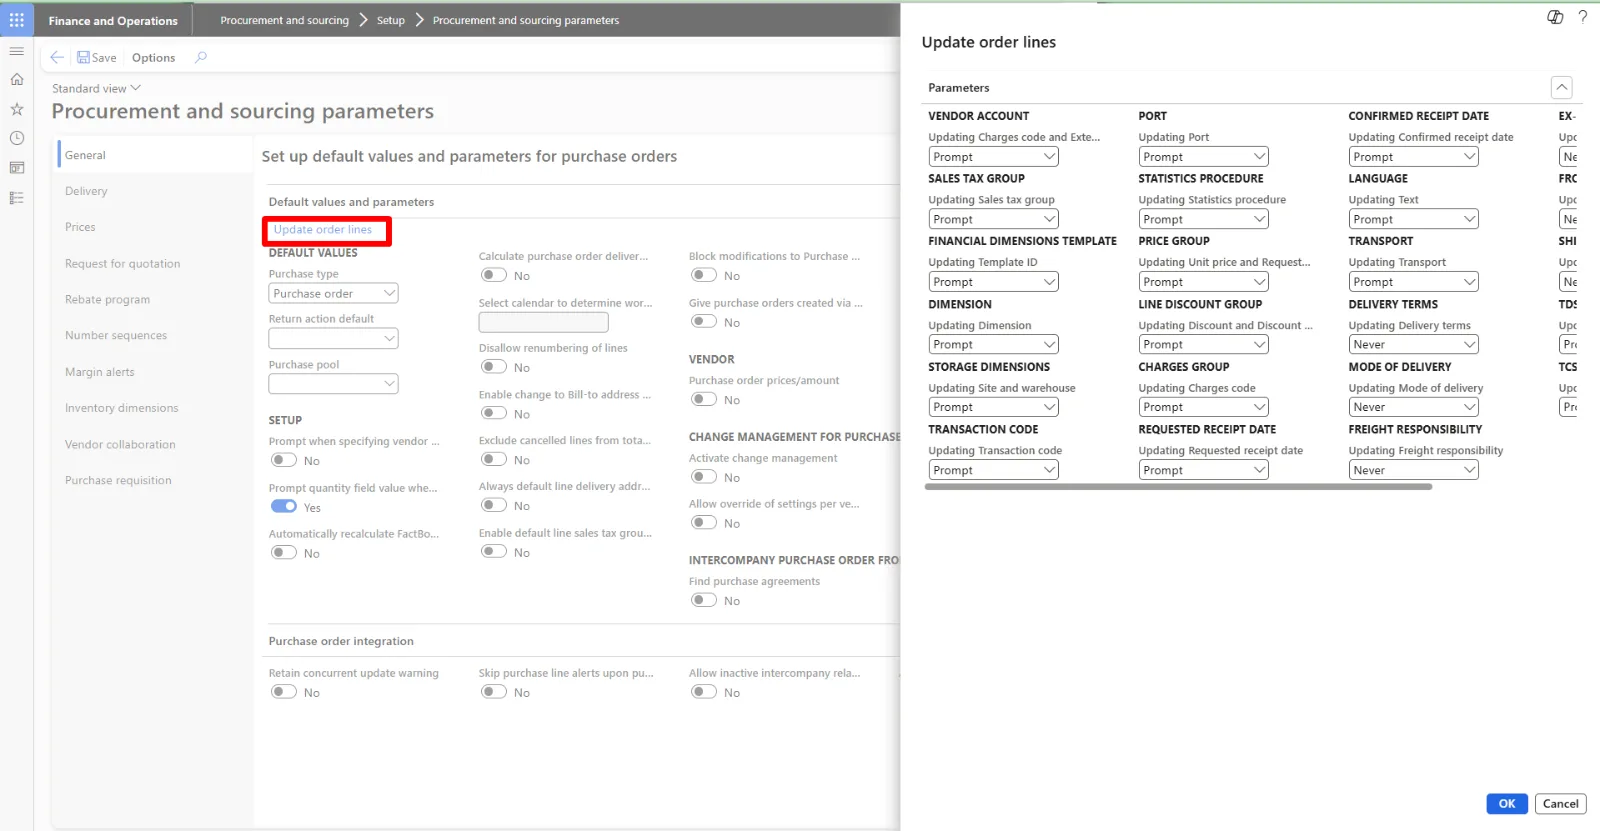The width and height of the screenshot is (1600, 831).
Task: Open Recent clock icon in sidebar
Action: (17, 138)
